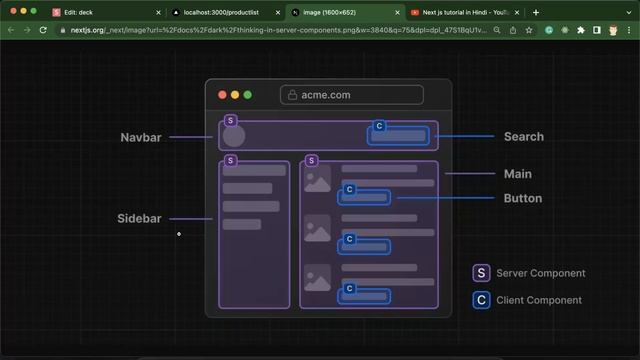Click the YouTube favicon on the tutorial tab
The image size is (640, 360).
coord(415,13)
